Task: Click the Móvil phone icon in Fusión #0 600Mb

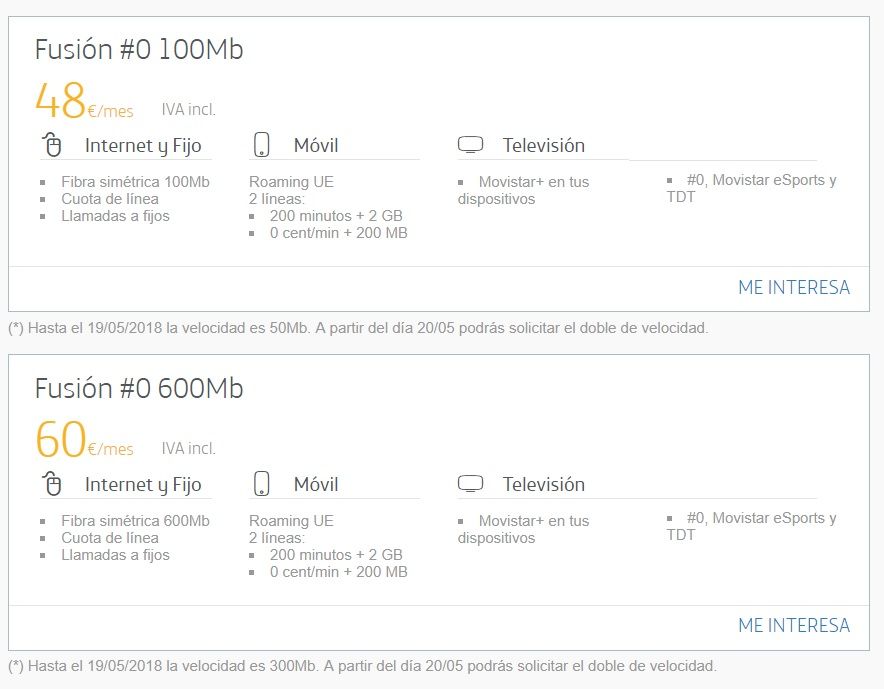Action: (262, 482)
